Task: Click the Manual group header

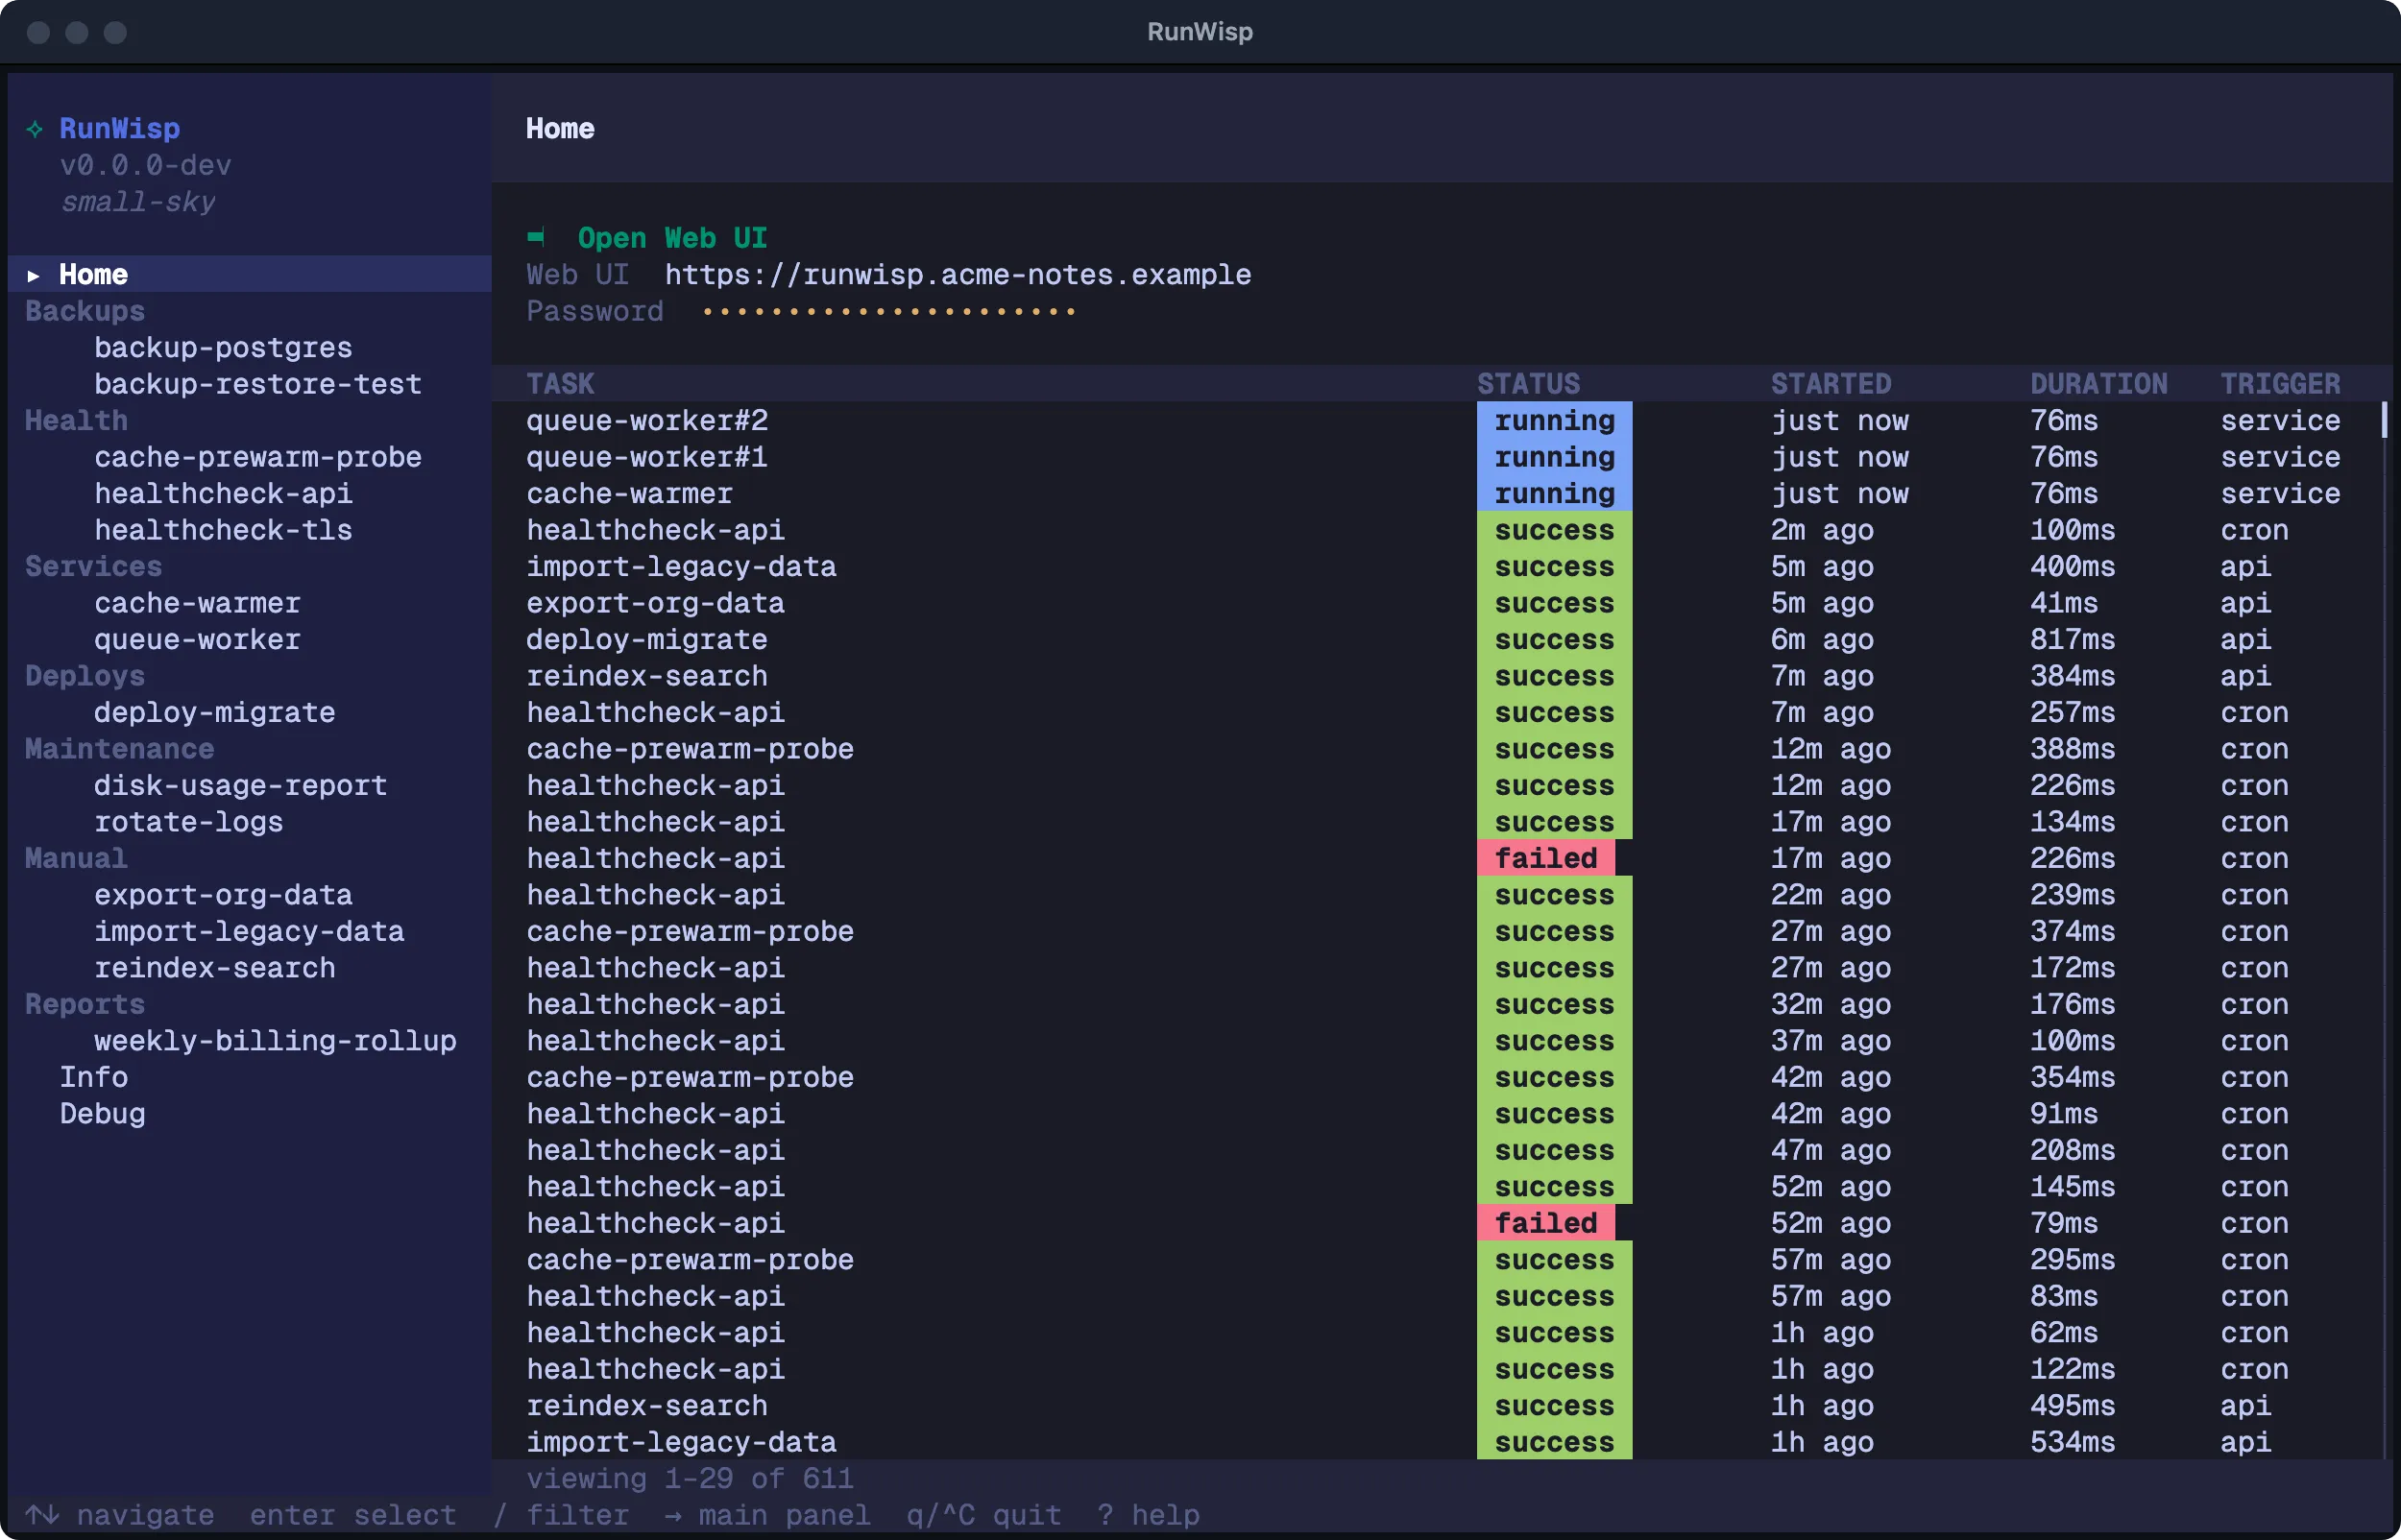Action: [x=76, y=859]
